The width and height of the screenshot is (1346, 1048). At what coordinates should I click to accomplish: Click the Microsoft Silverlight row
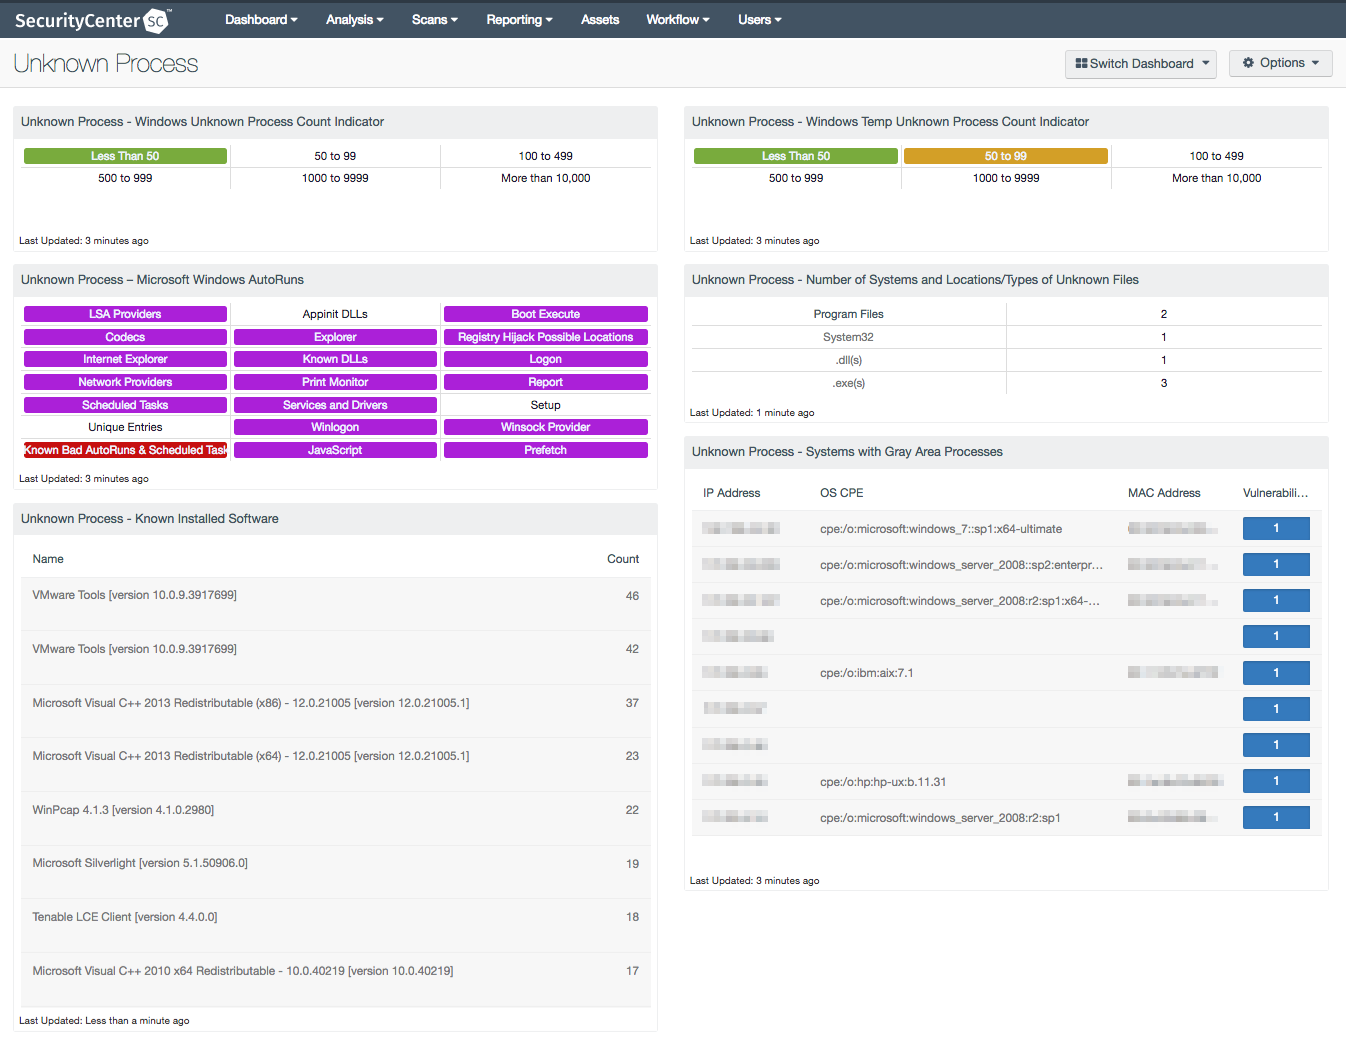pyautogui.click(x=336, y=872)
